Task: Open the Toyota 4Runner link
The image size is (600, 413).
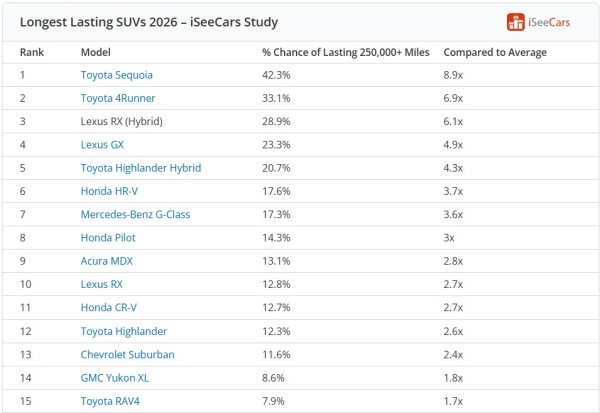Action: click(118, 98)
